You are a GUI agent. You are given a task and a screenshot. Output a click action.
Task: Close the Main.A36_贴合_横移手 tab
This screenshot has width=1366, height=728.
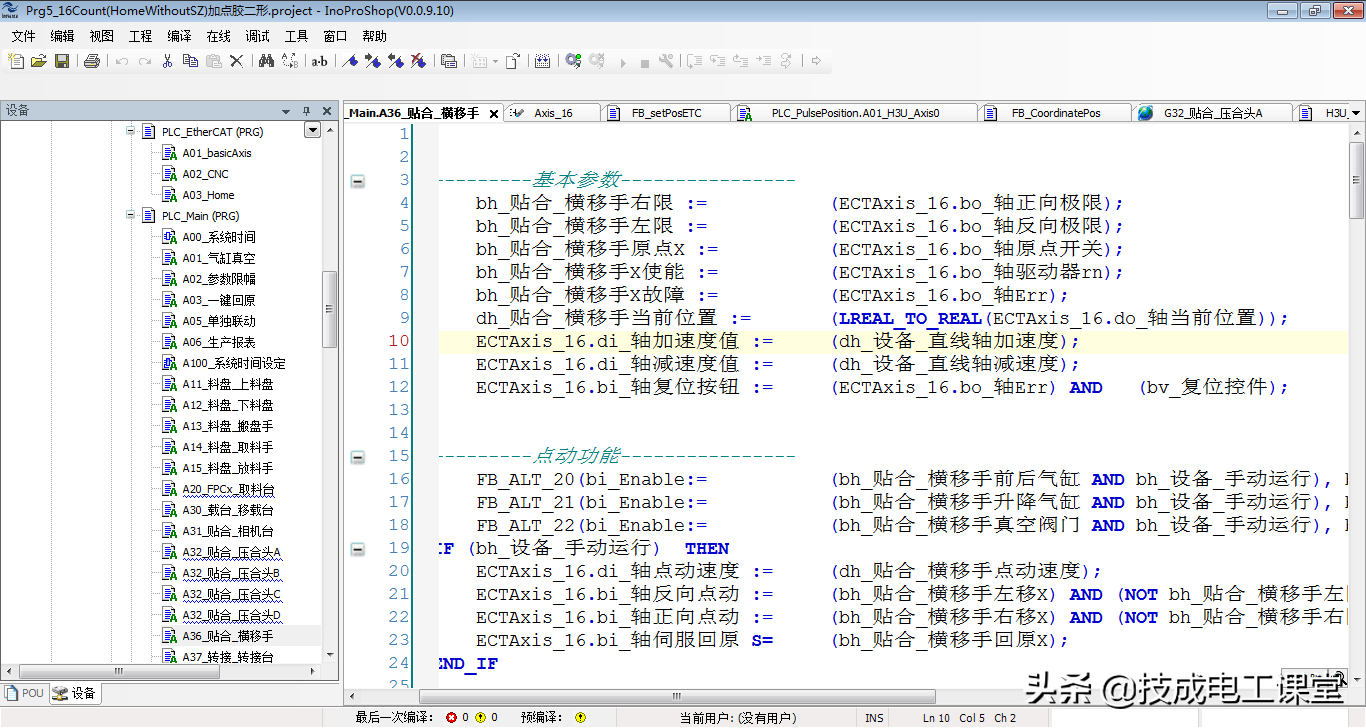(x=494, y=114)
